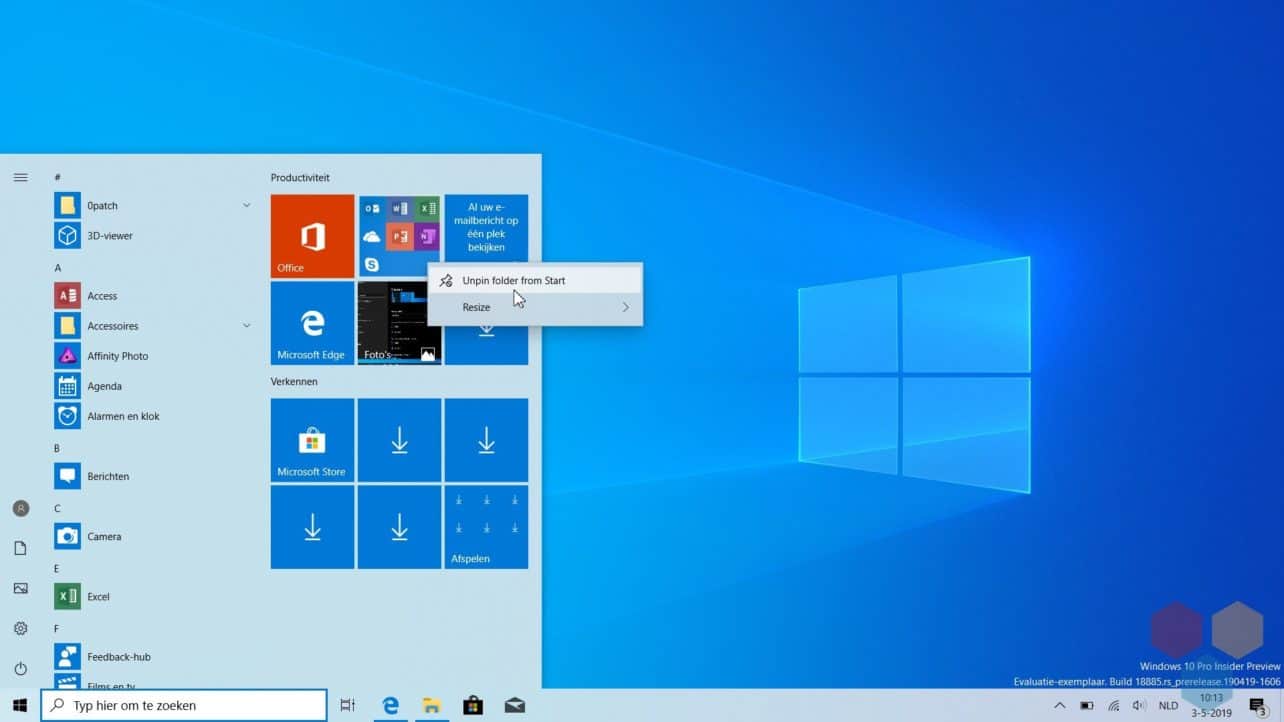This screenshot has height=722, width=1284.
Task: Click the Office tile
Action: pyautogui.click(x=311, y=235)
